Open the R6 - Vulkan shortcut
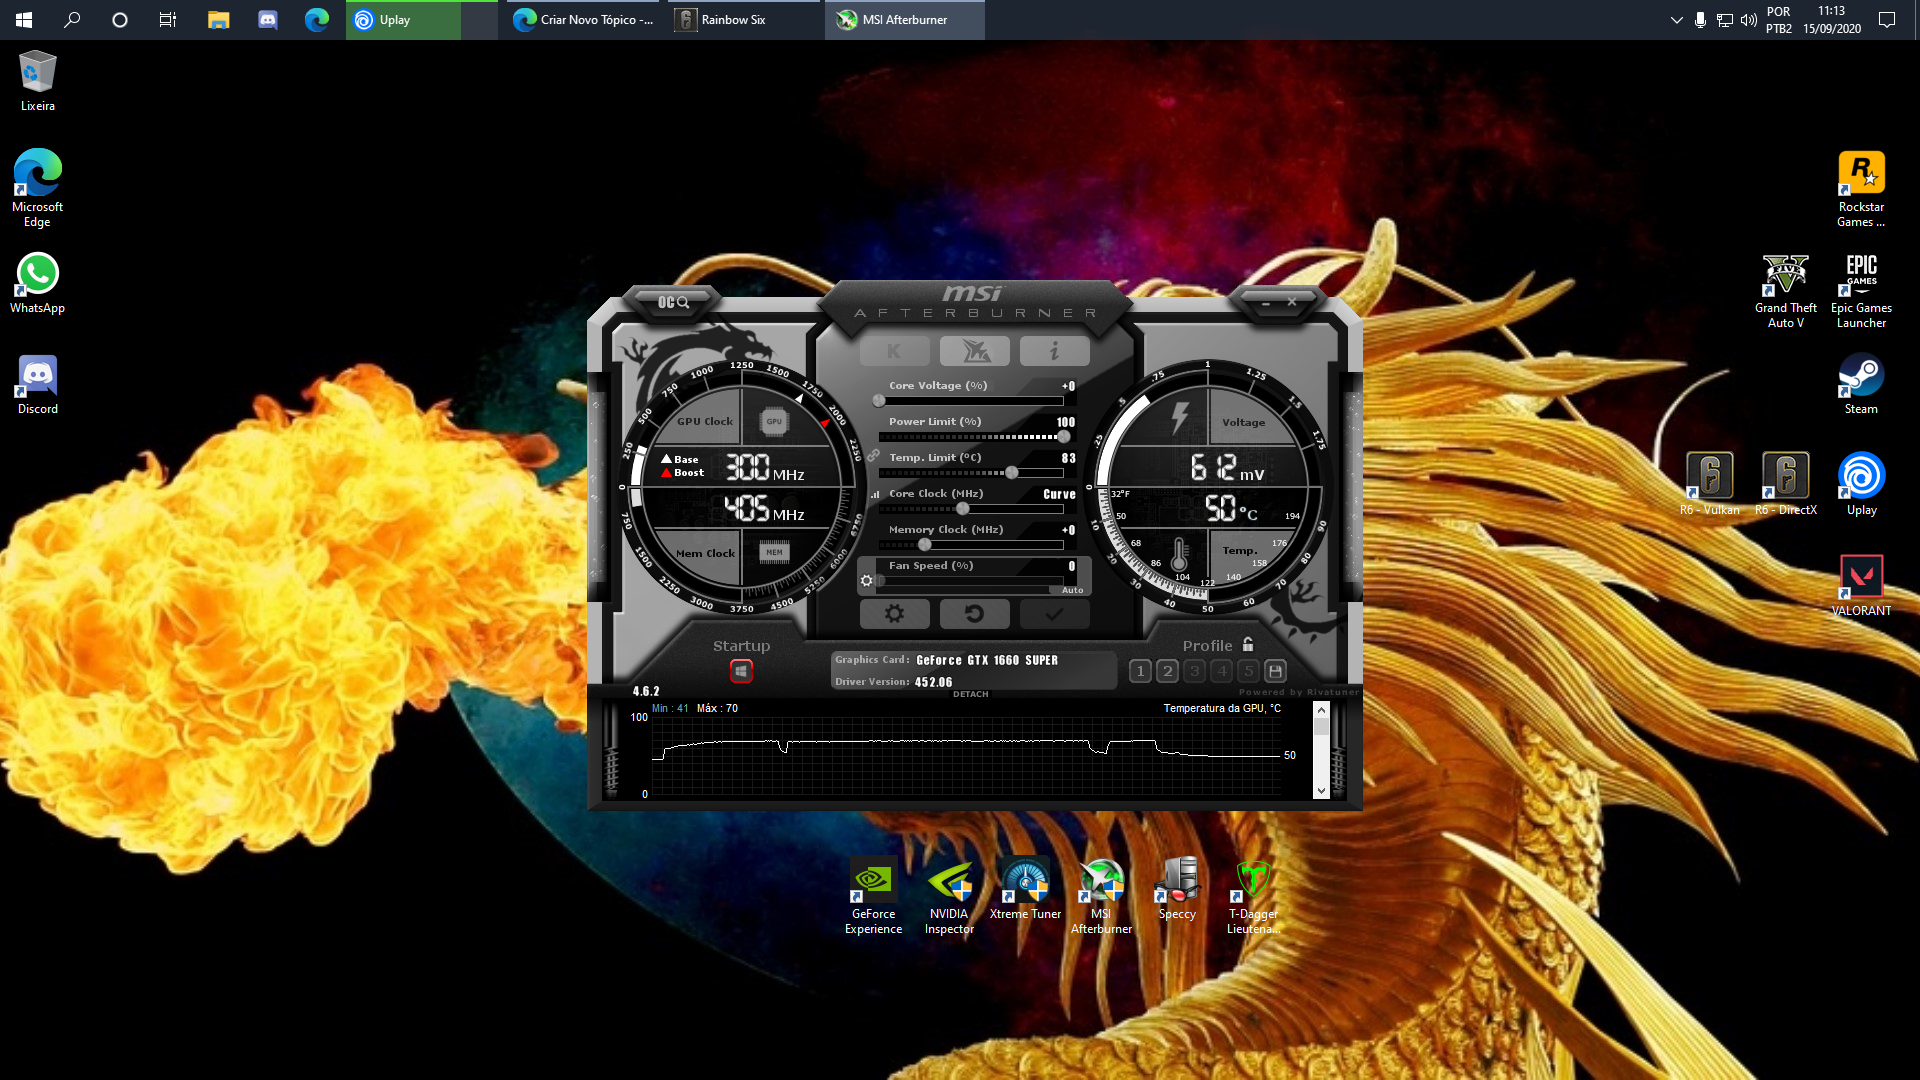The height and width of the screenshot is (1080, 1920). (1710, 485)
